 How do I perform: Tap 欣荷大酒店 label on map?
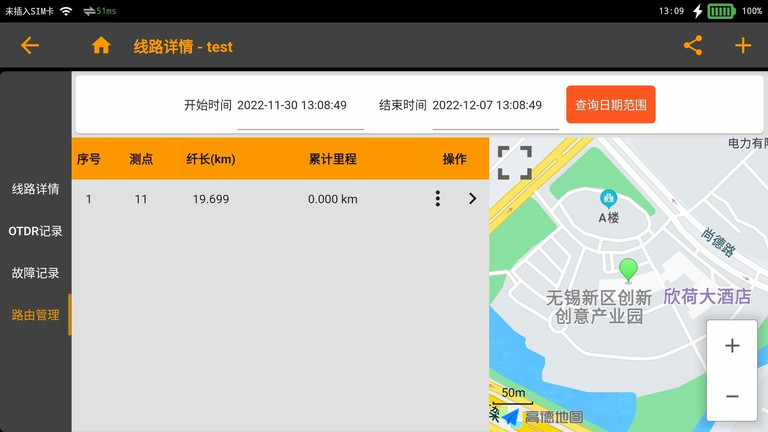tap(707, 297)
